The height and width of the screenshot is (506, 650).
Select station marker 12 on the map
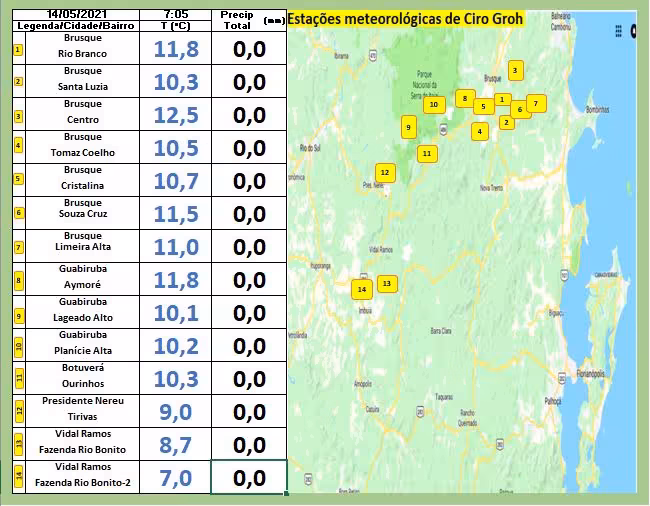click(385, 172)
